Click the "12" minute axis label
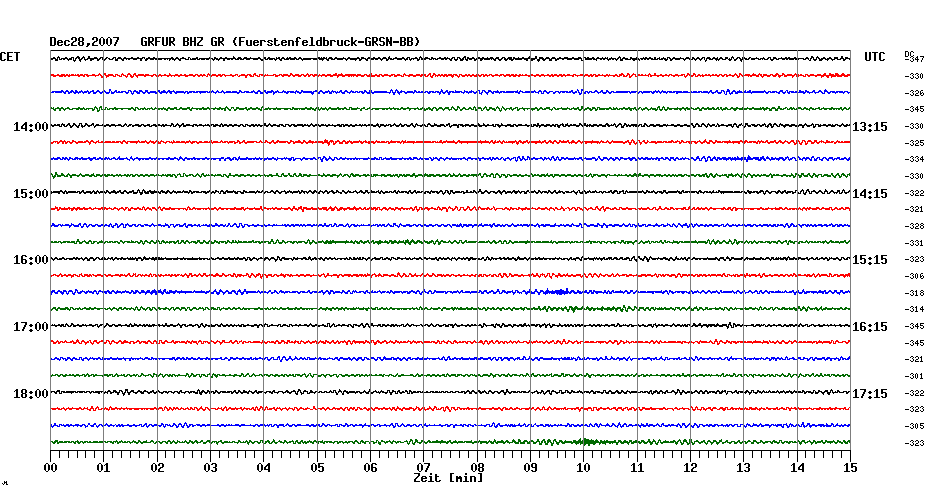 click(x=690, y=468)
